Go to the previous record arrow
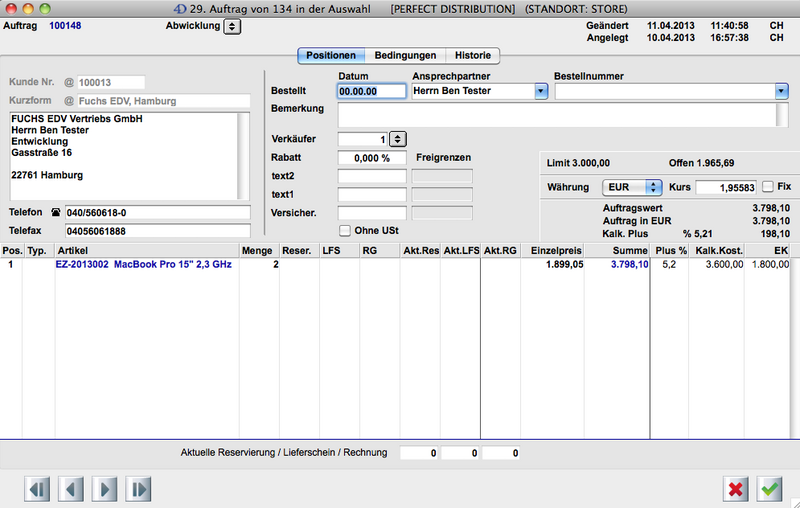 [x=71, y=489]
